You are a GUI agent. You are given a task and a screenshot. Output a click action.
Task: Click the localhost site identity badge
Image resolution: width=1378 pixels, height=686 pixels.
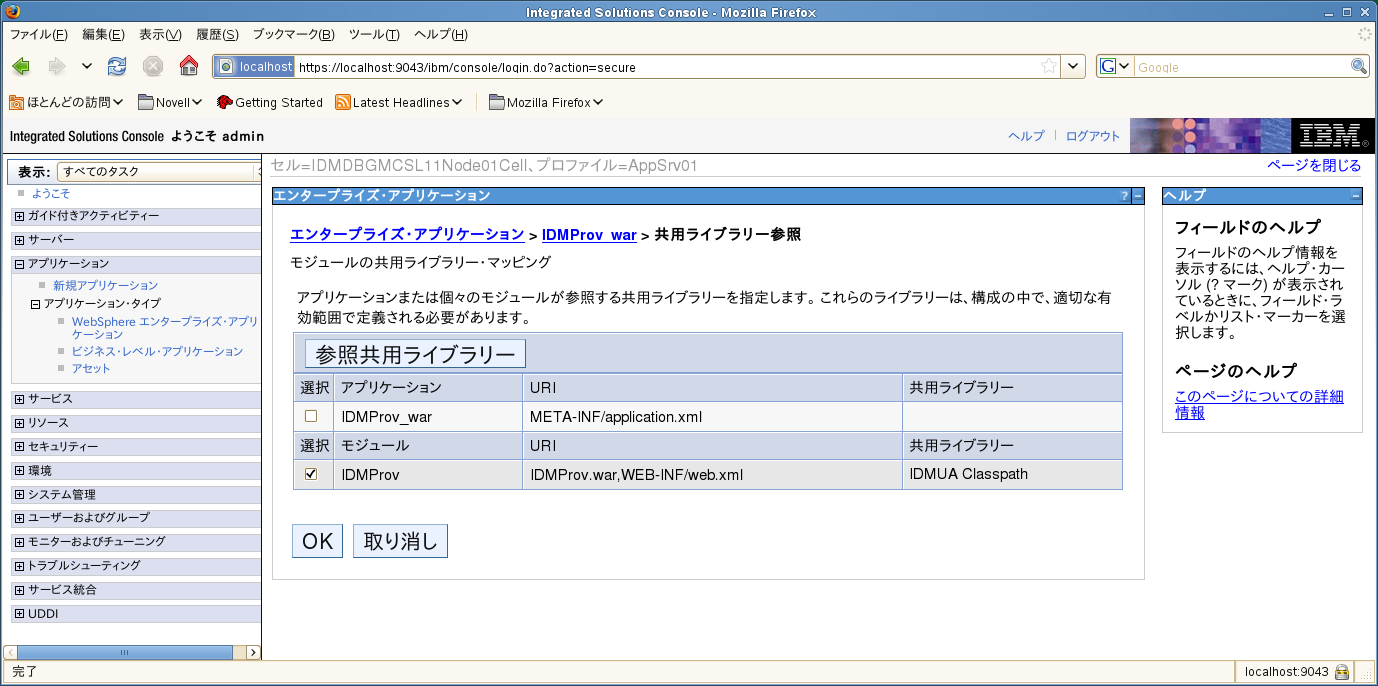pos(255,67)
